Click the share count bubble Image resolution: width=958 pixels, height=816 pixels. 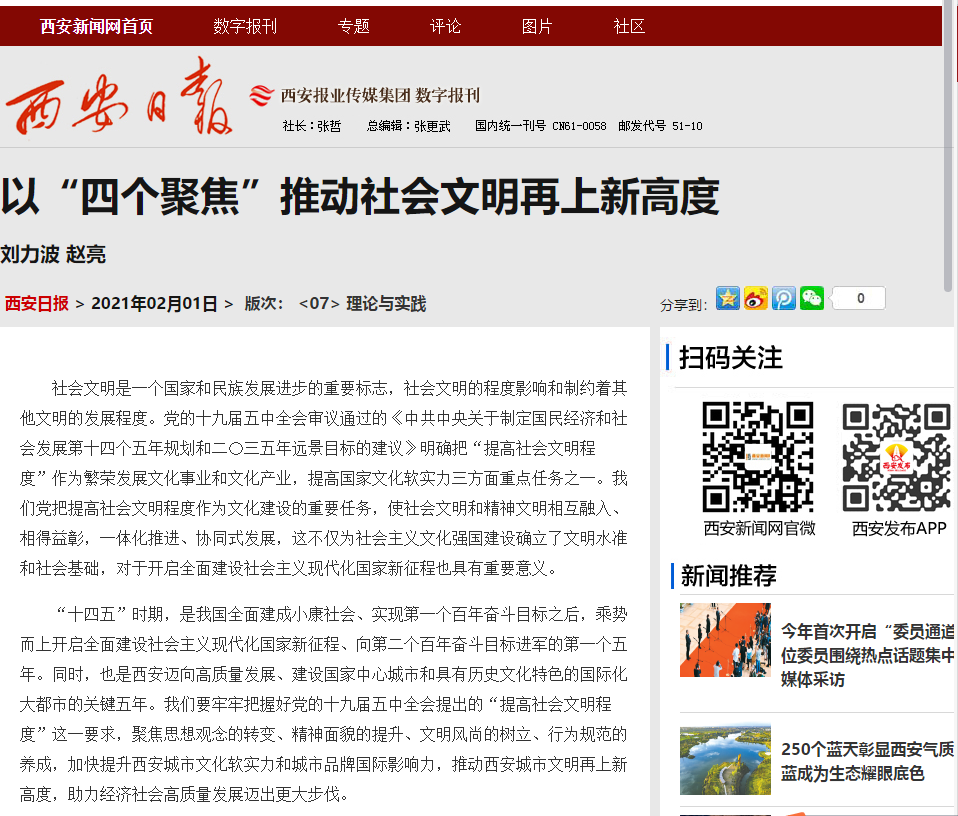coord(859,298)
